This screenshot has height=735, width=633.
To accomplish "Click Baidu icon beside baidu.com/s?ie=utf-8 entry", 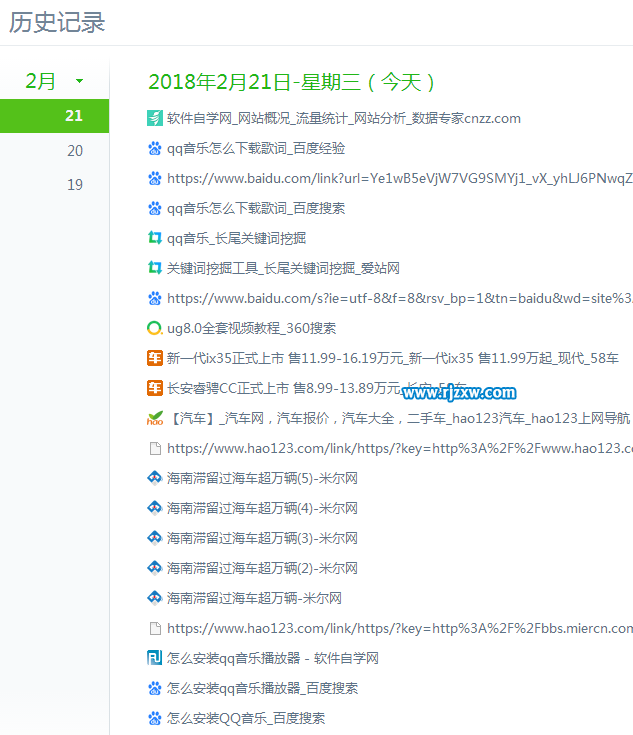I will point(155,298).
